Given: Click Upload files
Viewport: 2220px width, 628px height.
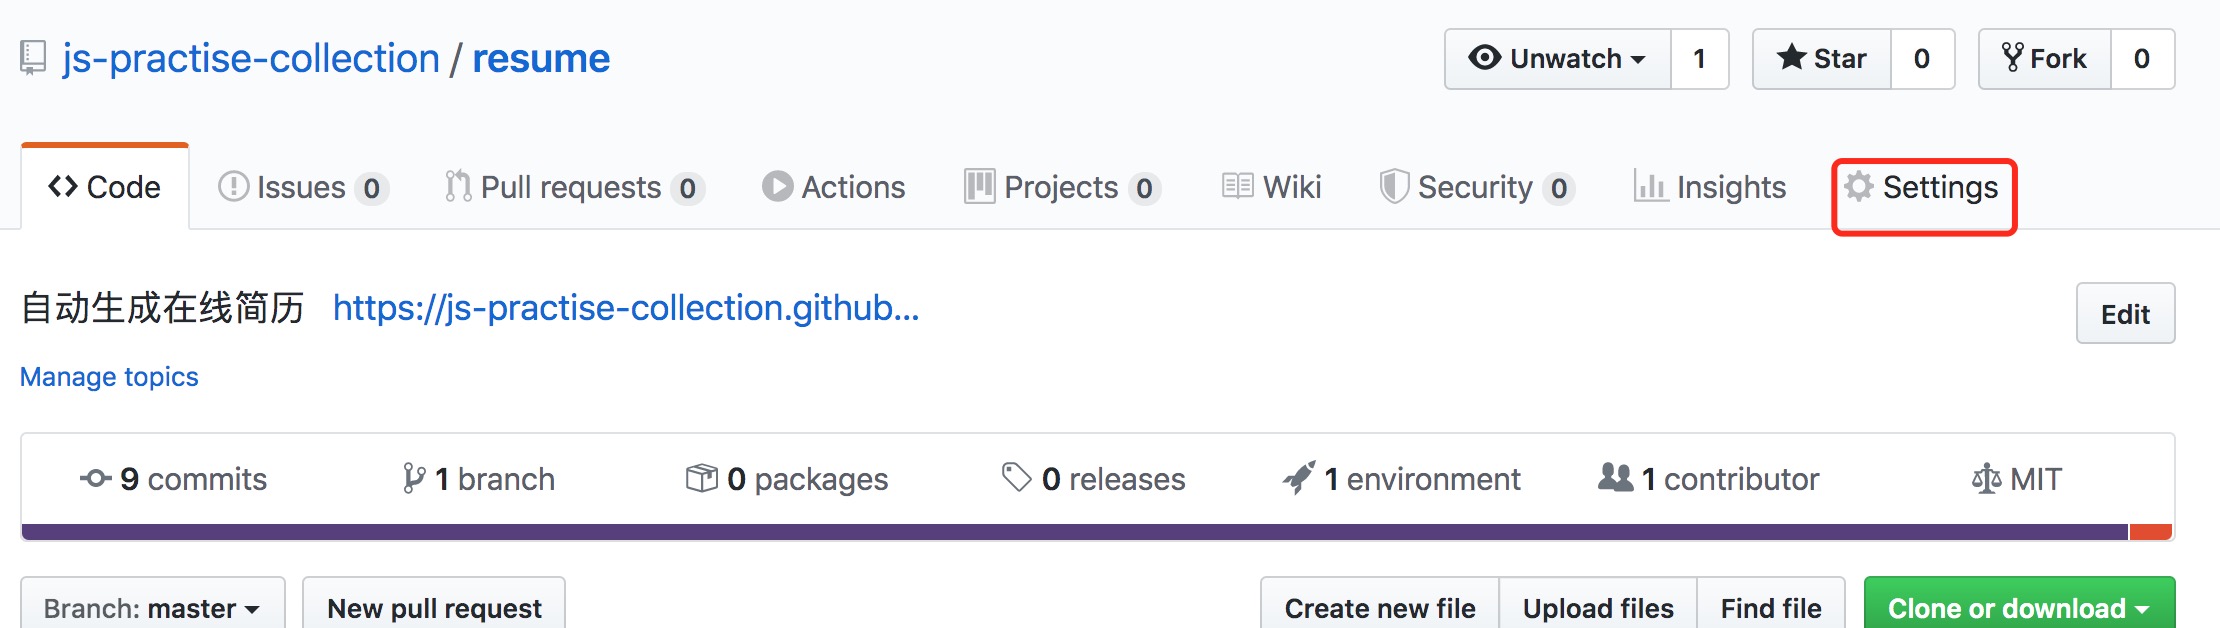Looking at the screenshot, I should point(1598,606).
